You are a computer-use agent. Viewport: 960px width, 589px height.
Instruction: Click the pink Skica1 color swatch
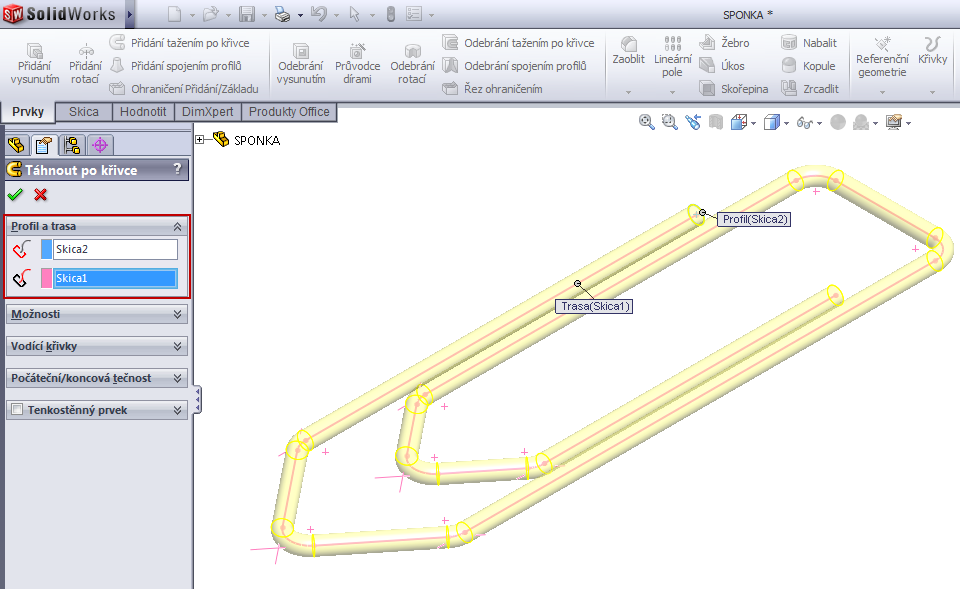point(45,277)
